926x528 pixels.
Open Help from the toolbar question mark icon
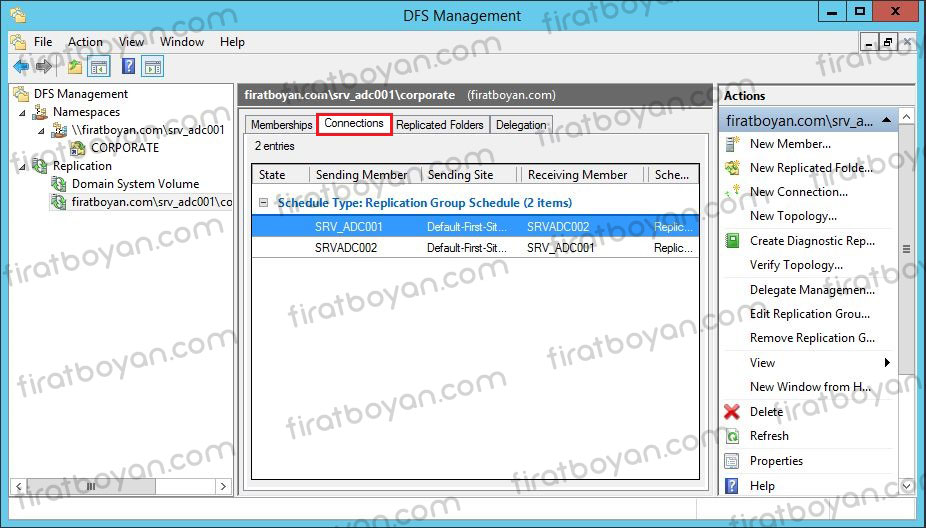[x=128, y=66]
